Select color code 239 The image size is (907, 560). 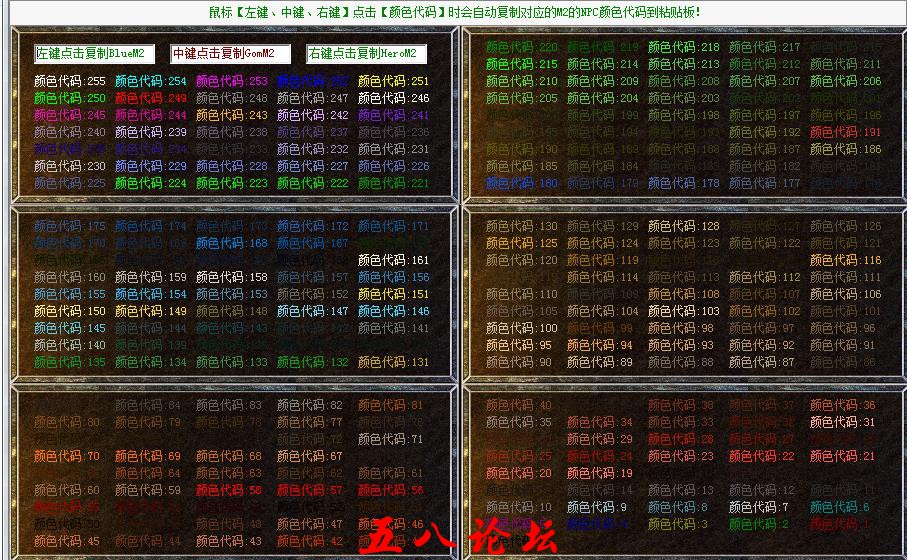click(151, 132)
